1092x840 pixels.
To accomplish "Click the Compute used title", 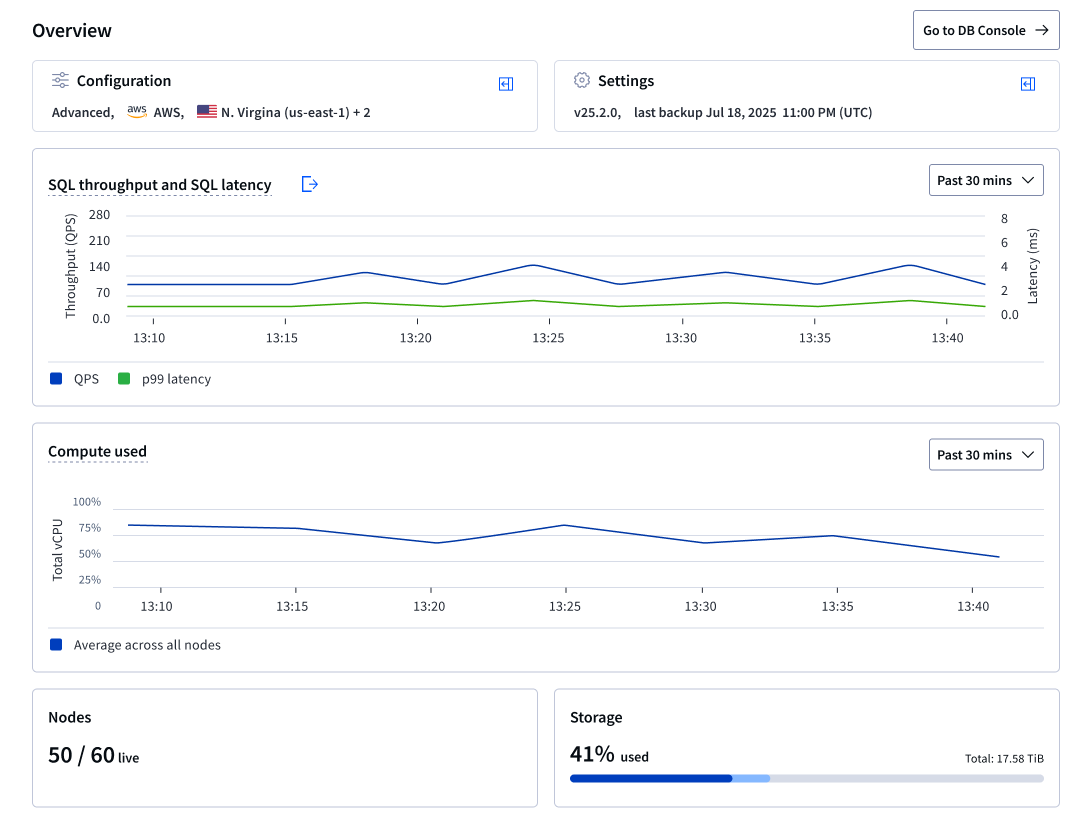I will [x=98, y=451].
